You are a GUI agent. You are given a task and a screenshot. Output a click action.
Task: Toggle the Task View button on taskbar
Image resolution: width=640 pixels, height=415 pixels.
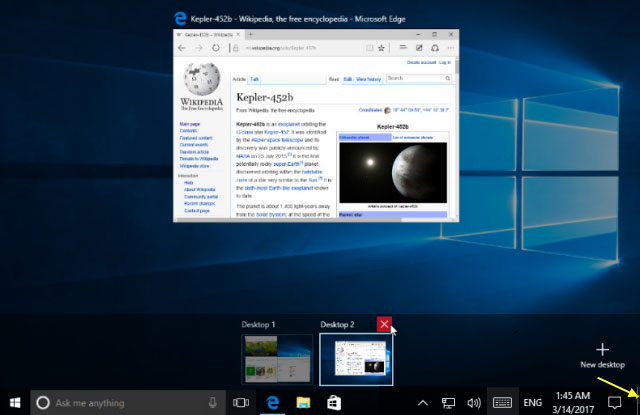241,403
